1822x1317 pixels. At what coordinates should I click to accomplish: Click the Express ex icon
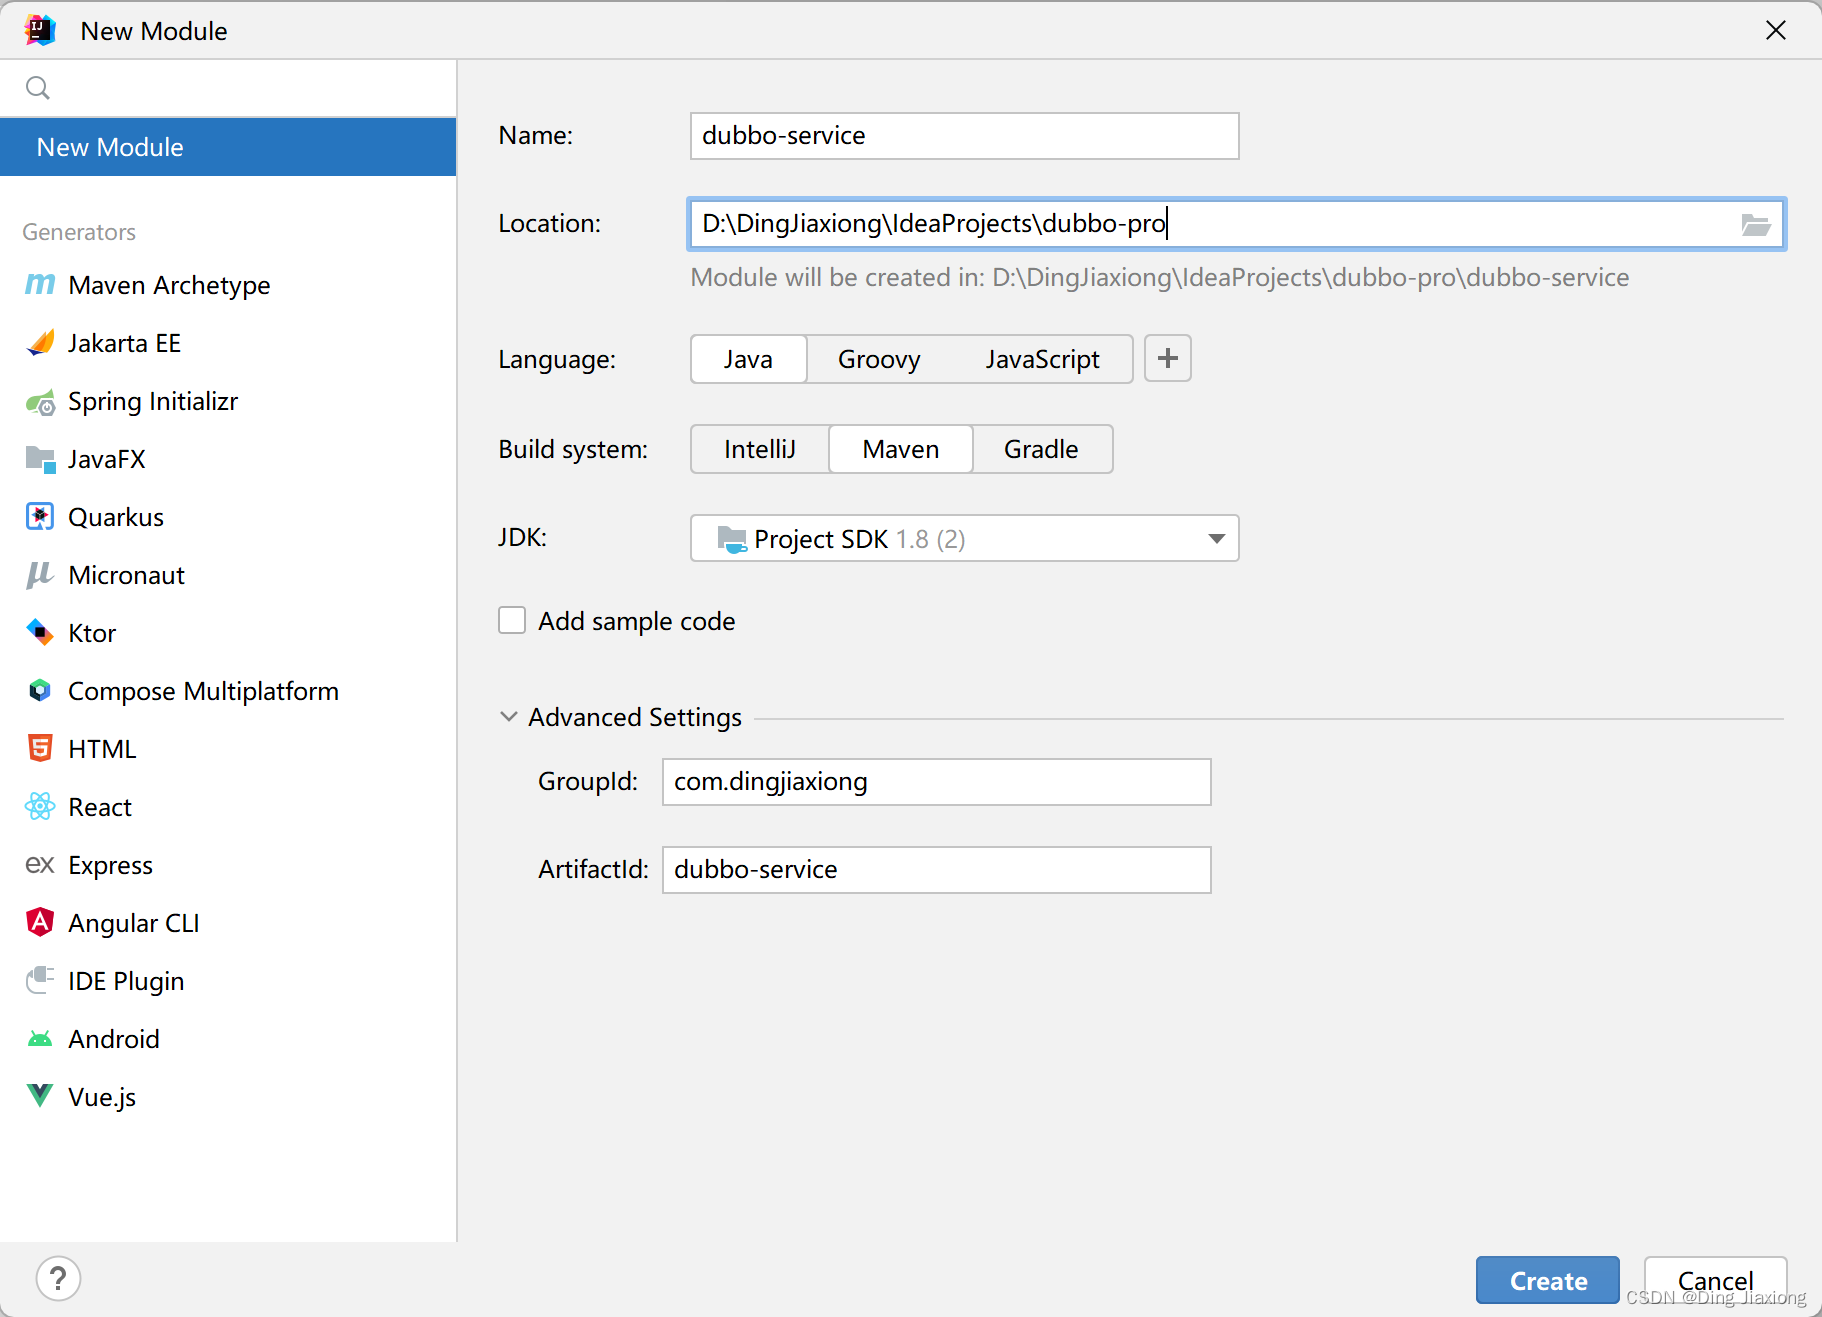(x=40, y=865)
